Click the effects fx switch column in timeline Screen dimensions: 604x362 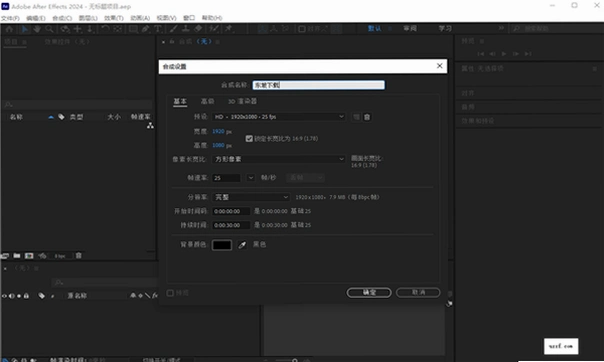click(x=154, y=296)
